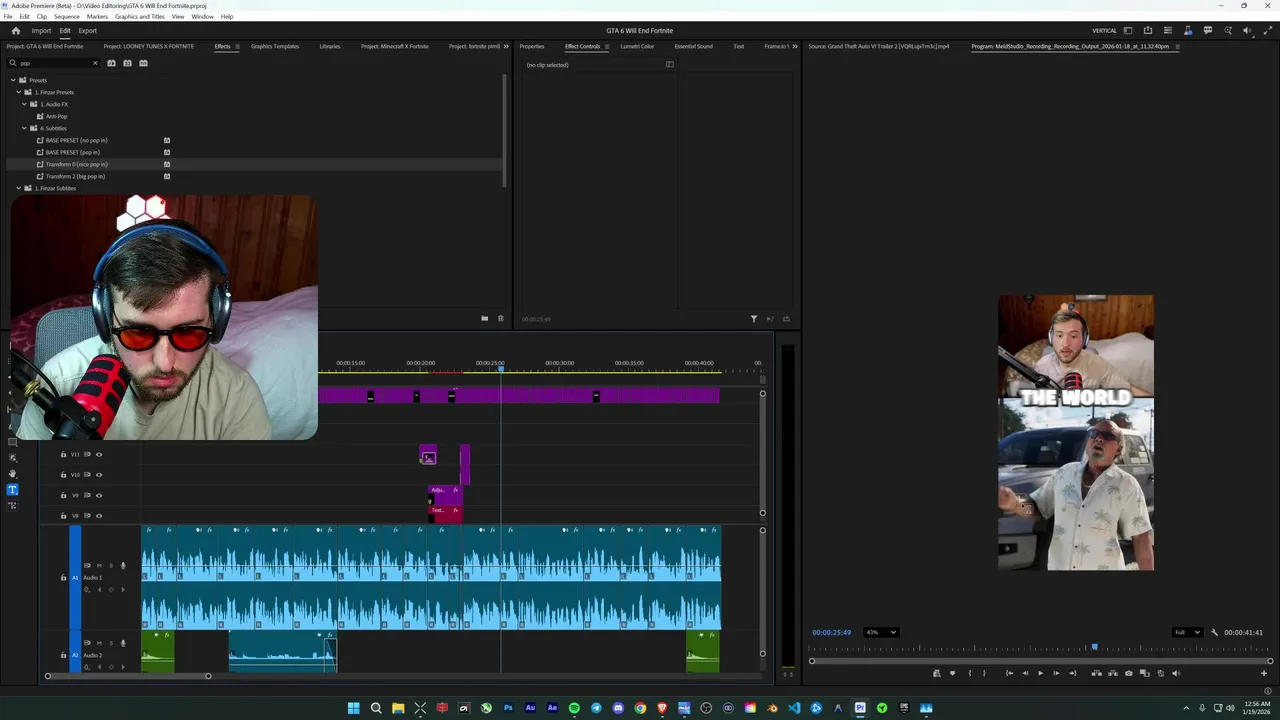Switch to the Export workspace
Image resolution: width=1280 pixels, height=720 pixels.
pos(88,31)
